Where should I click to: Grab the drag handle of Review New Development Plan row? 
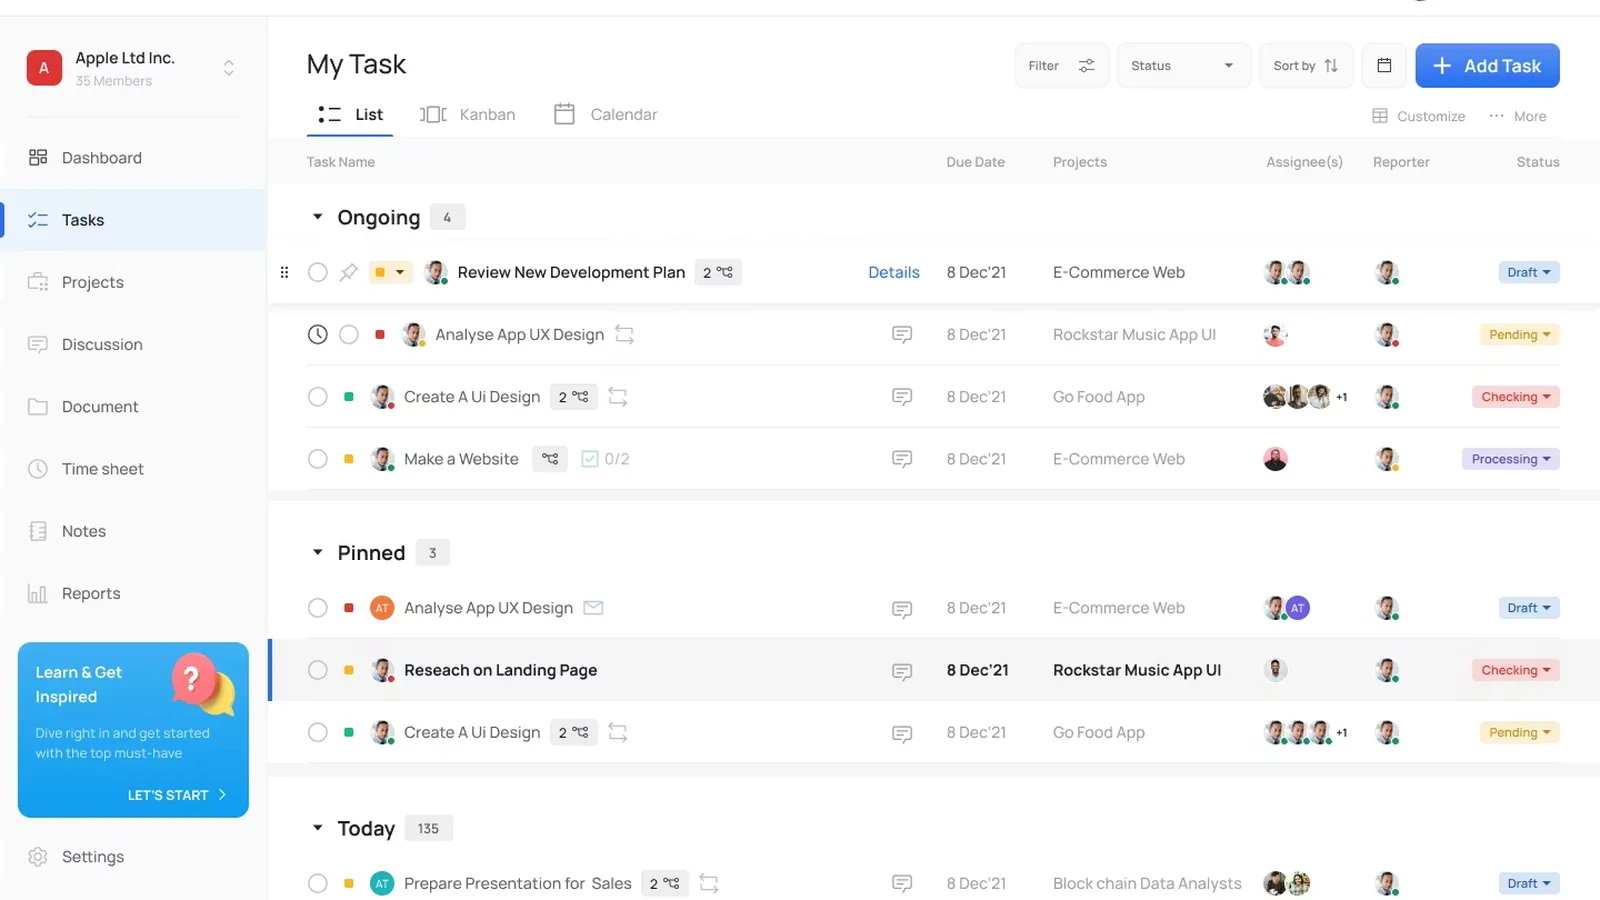pyautogui.click(x=284, y=272)
